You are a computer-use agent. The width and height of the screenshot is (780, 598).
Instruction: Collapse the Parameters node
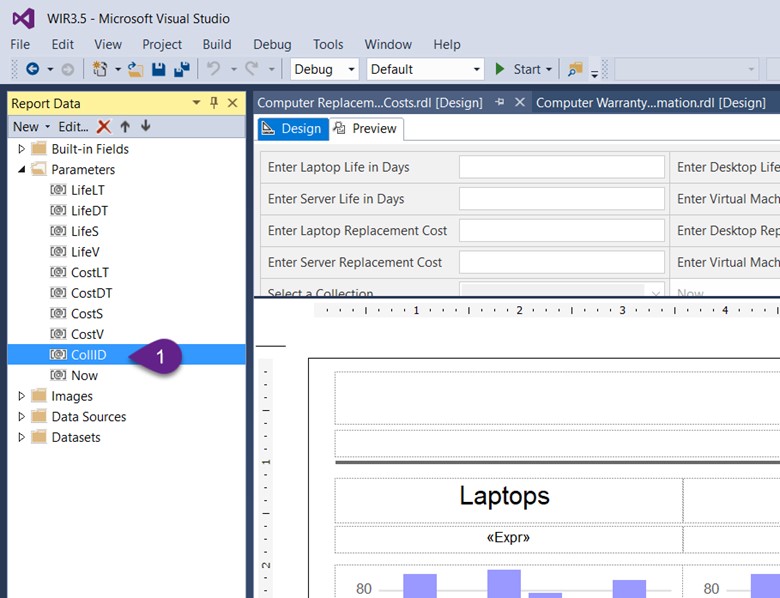21,170
